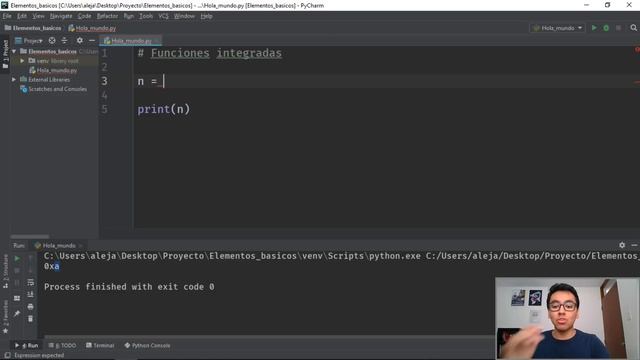
Task: Open Project panel settings gear
Action: pos(80,40)
